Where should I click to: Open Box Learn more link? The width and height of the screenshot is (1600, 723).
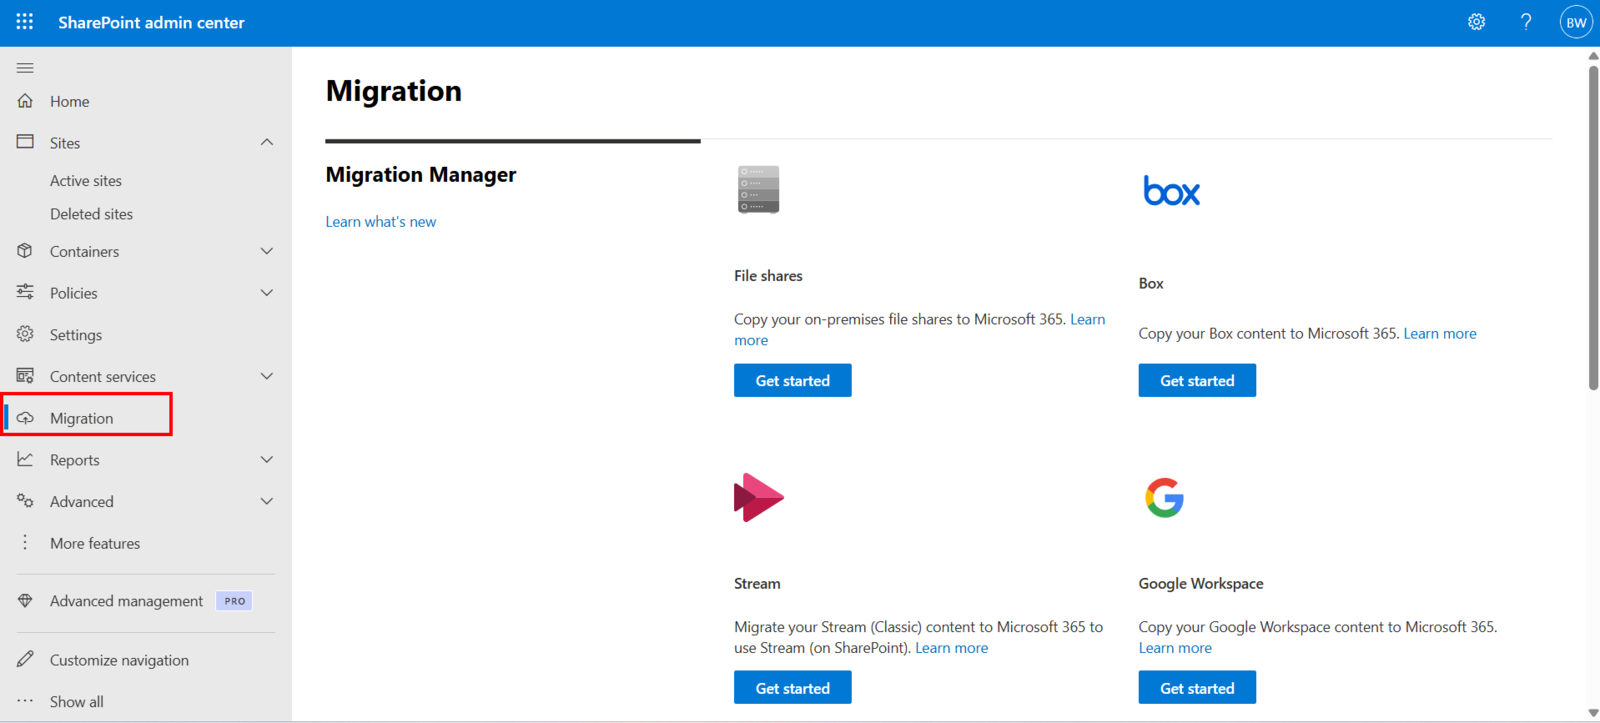pos(1440,333)
